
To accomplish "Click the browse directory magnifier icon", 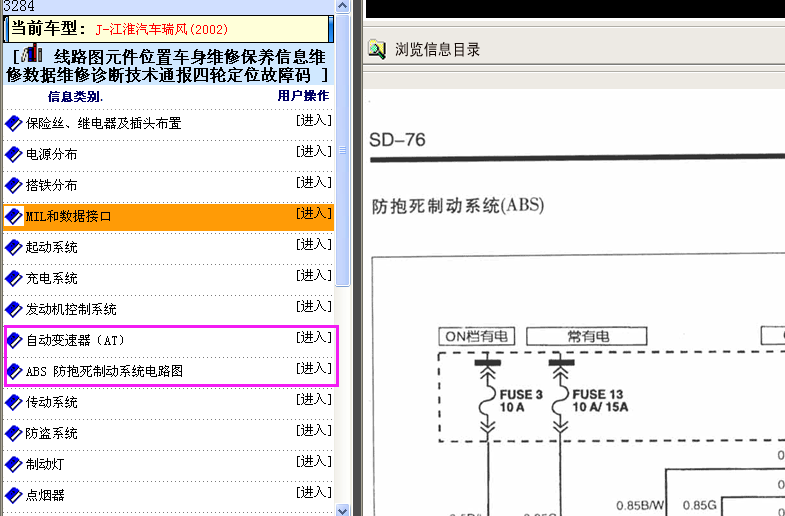I will click(377, 49).
